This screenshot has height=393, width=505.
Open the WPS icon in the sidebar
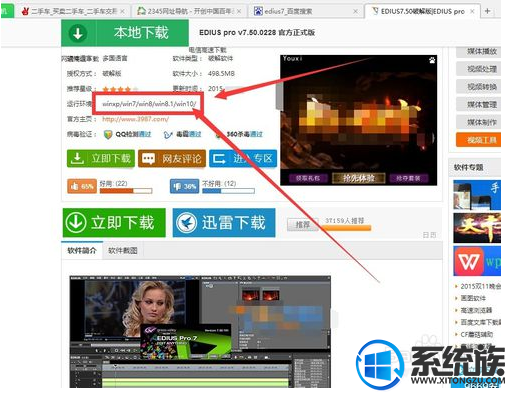pos(477,261)
